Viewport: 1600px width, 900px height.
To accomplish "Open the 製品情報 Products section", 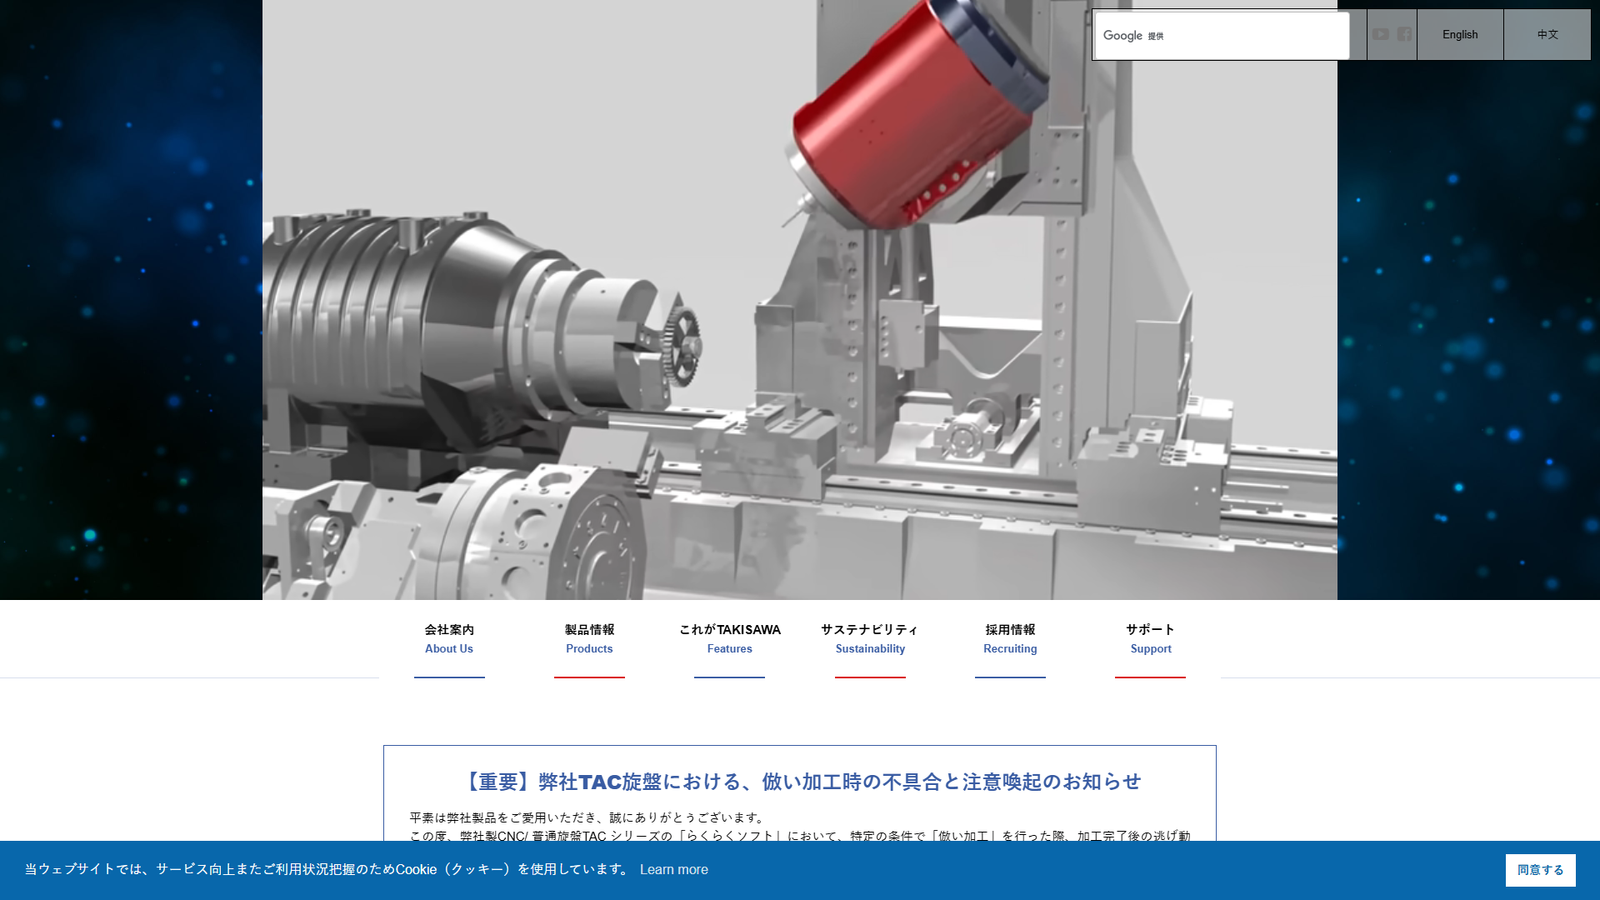I will click(589, 639).
